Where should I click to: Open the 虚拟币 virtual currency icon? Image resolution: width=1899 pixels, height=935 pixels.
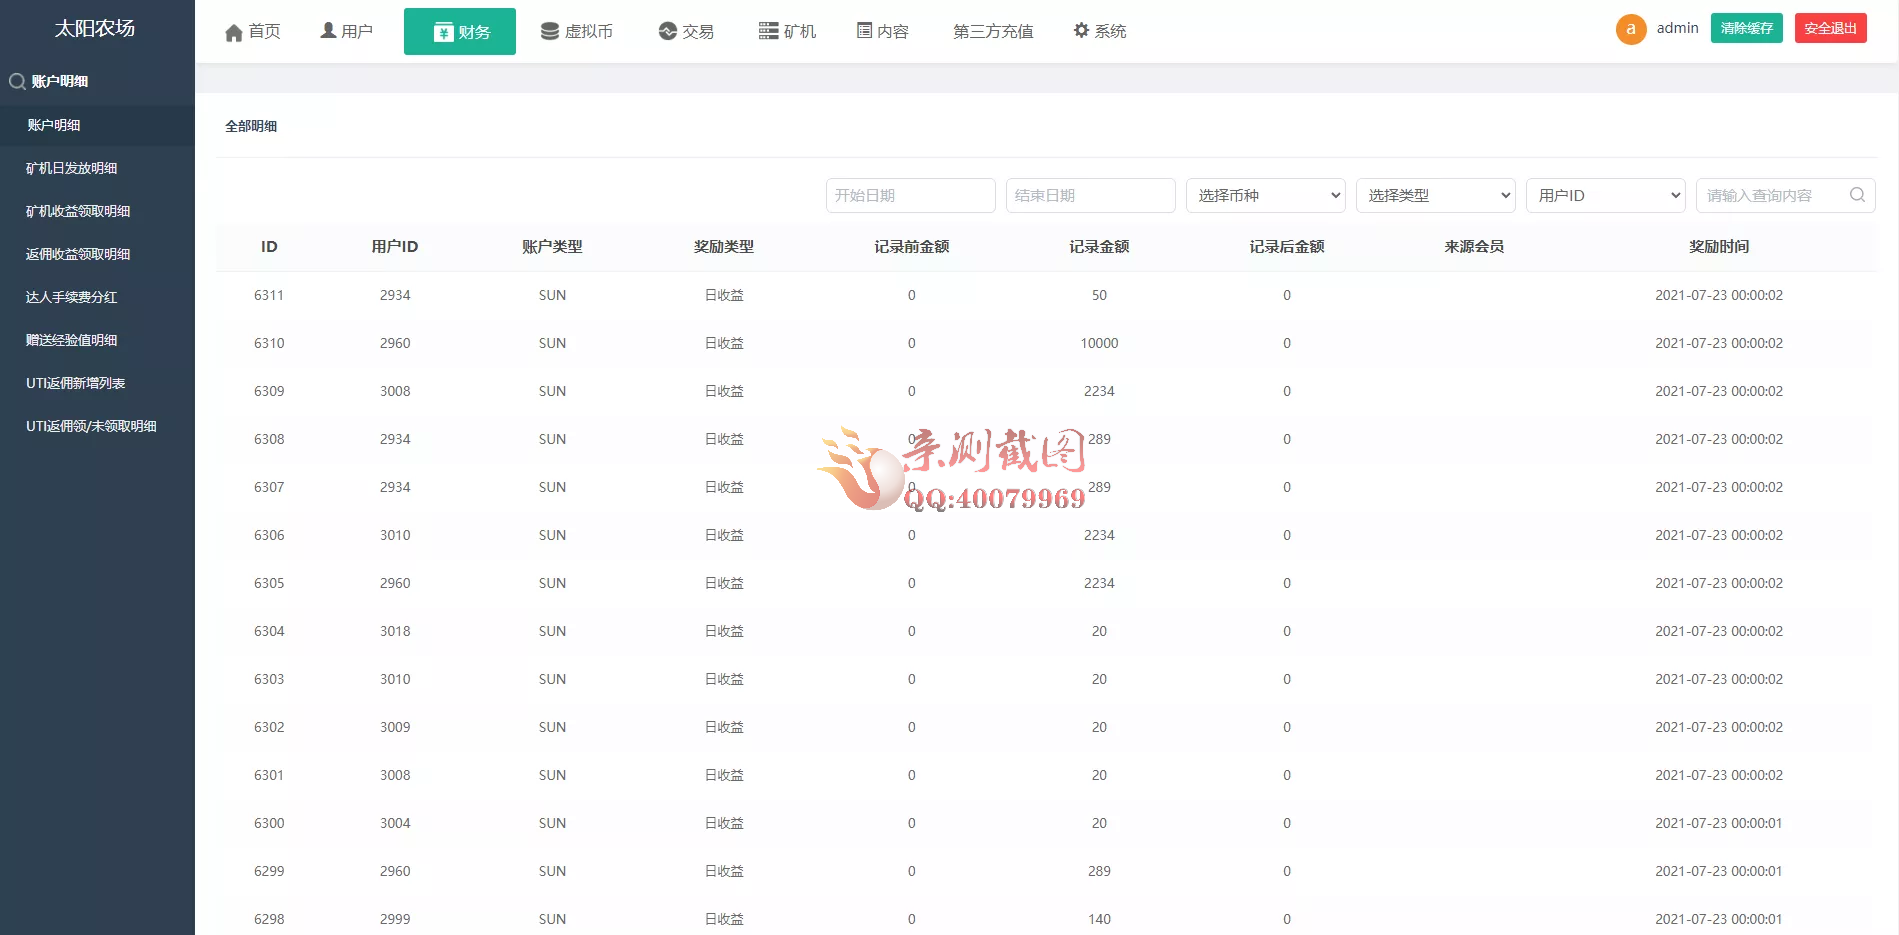click(548, 30)
